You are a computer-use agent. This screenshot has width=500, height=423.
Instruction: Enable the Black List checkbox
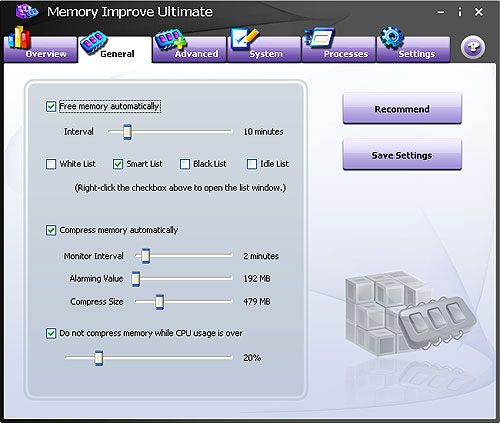(185, 164)
